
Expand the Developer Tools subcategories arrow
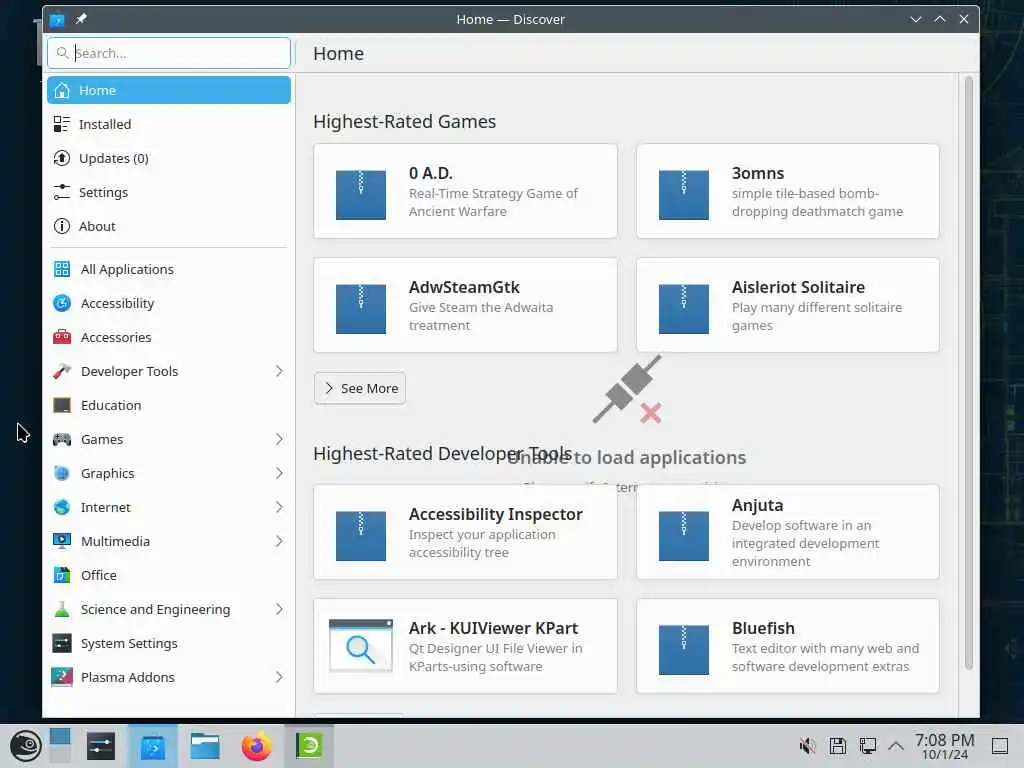click(x=279, y=371)
